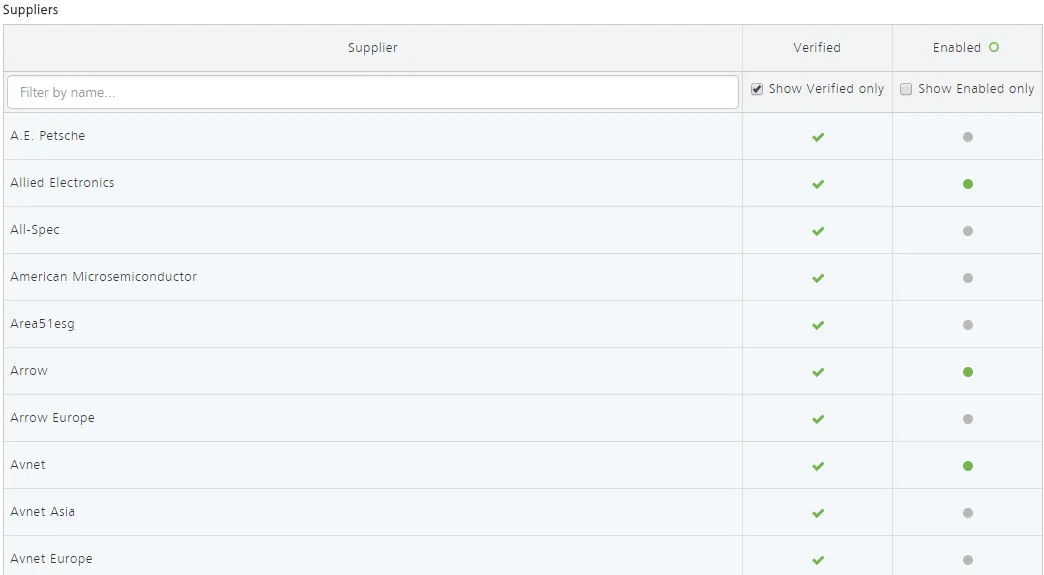Click the Supplier column header
This screenshot has height=575, width=1044.
[x=373, y=48]
